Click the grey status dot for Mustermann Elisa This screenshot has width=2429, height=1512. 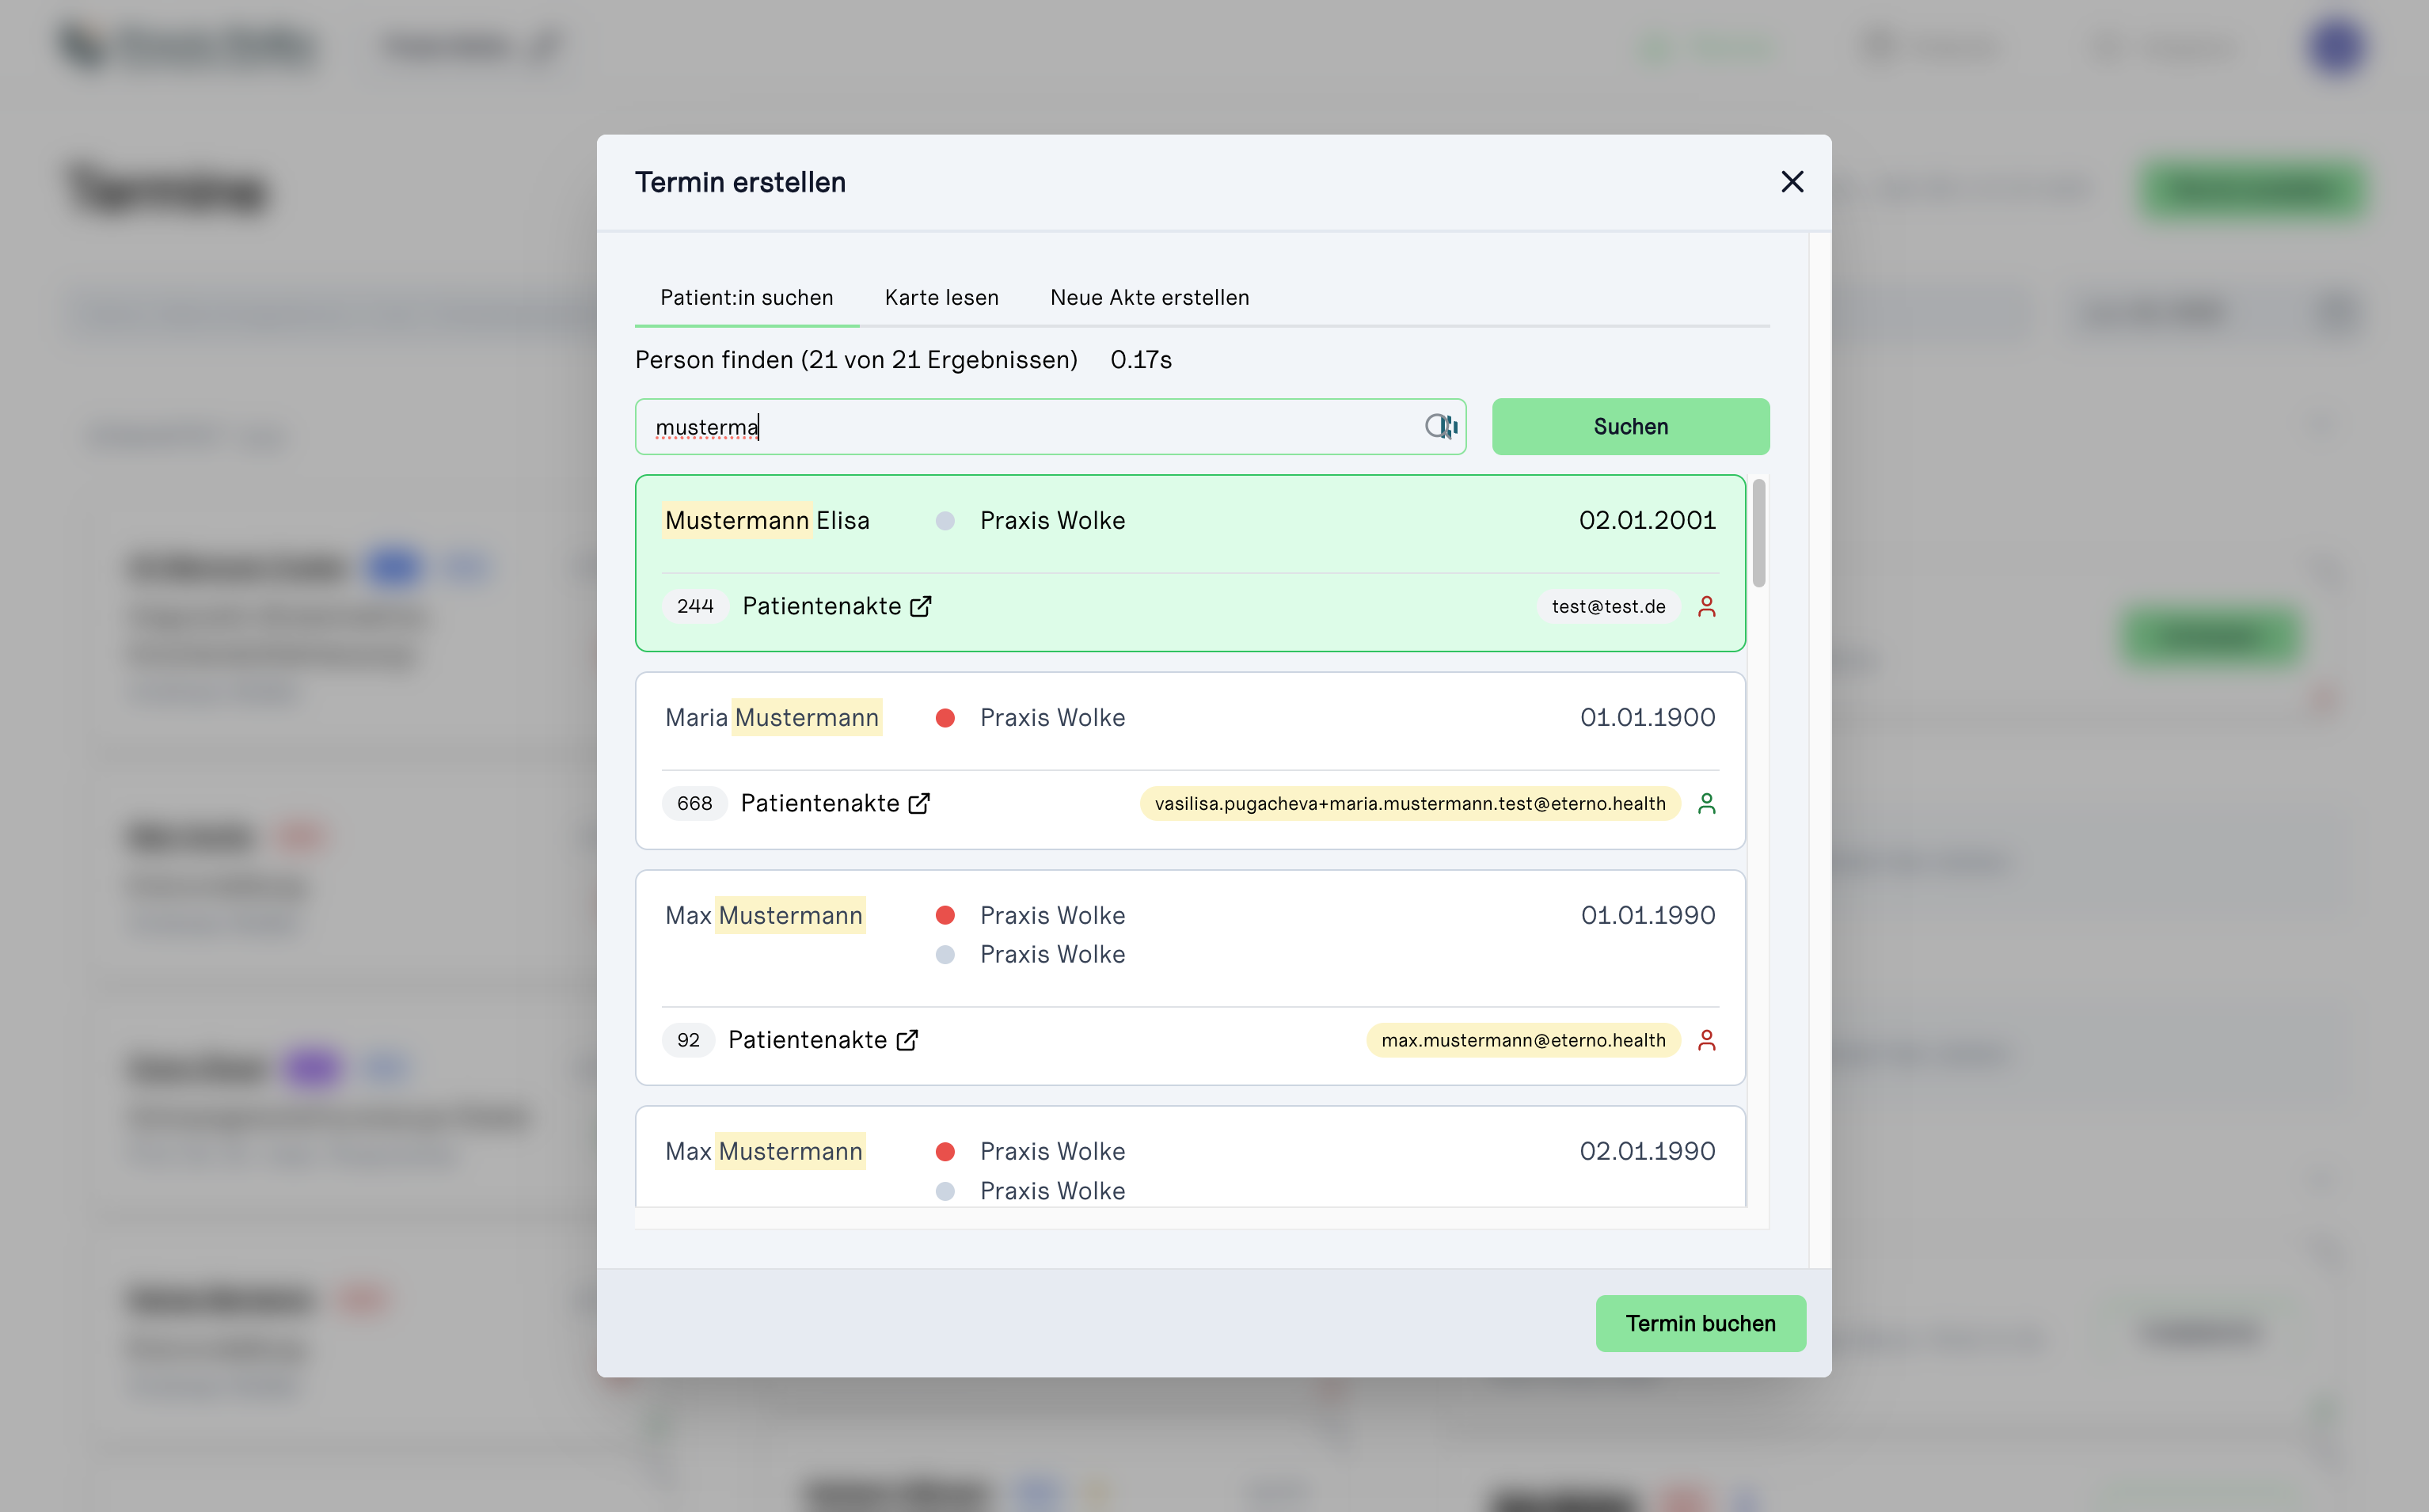point(945,520)
